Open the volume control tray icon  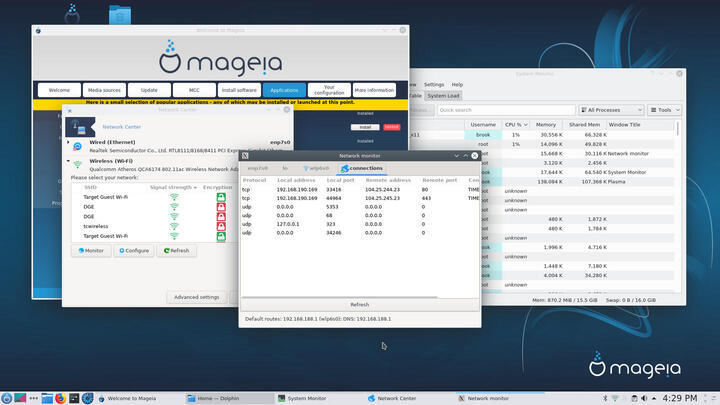[644, 398]
